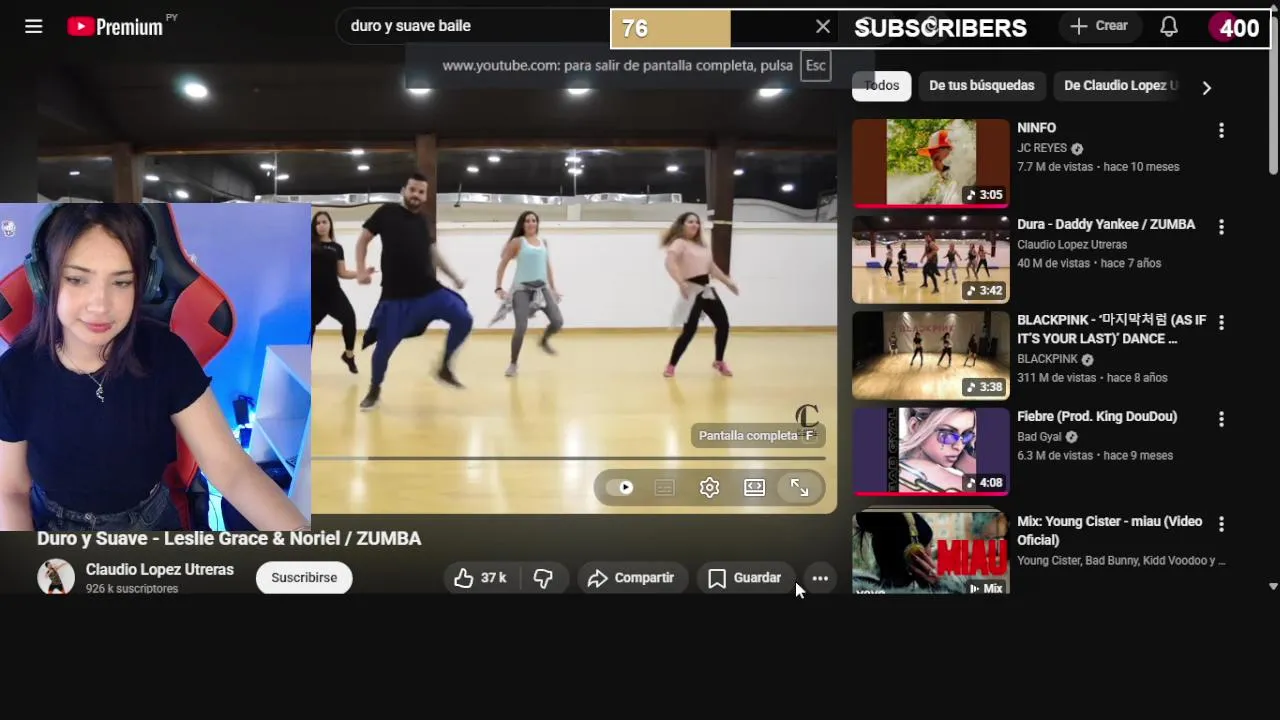1280x720 pixels.
Task: Like the video with thumbs up 37 k
Action: pyautogui.click(x=480, y=578)
